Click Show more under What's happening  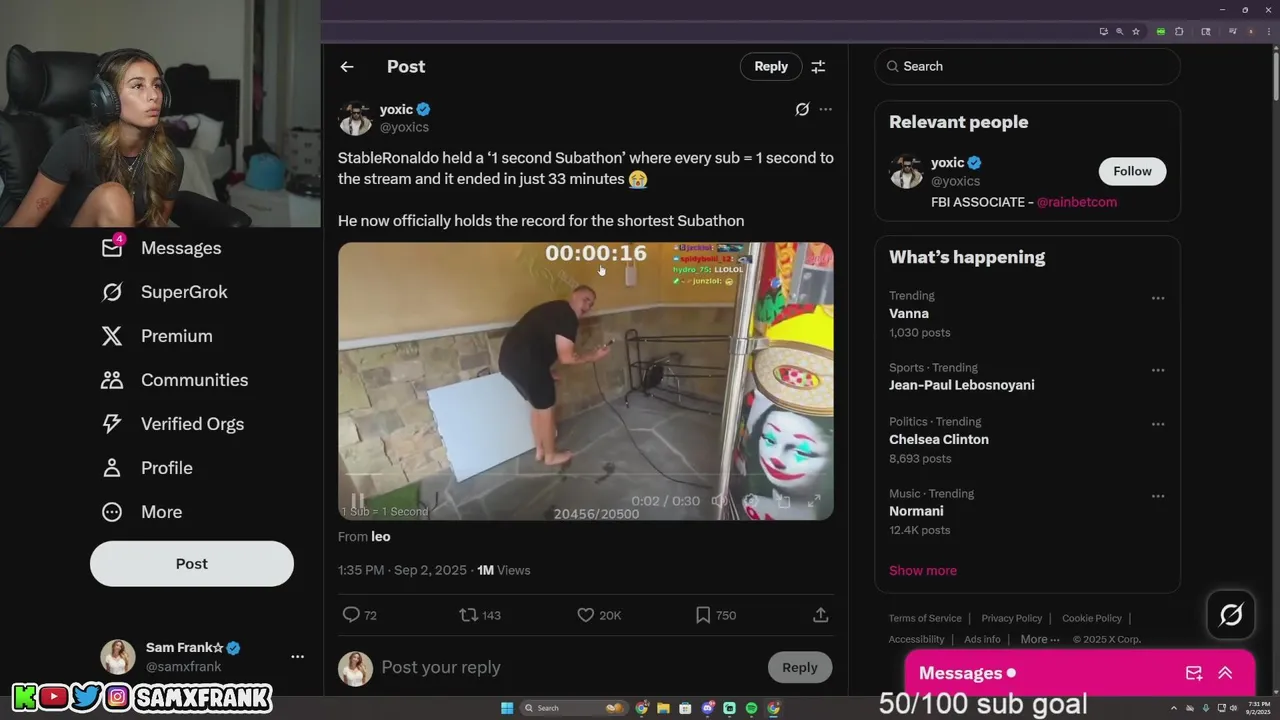point(923,570)
